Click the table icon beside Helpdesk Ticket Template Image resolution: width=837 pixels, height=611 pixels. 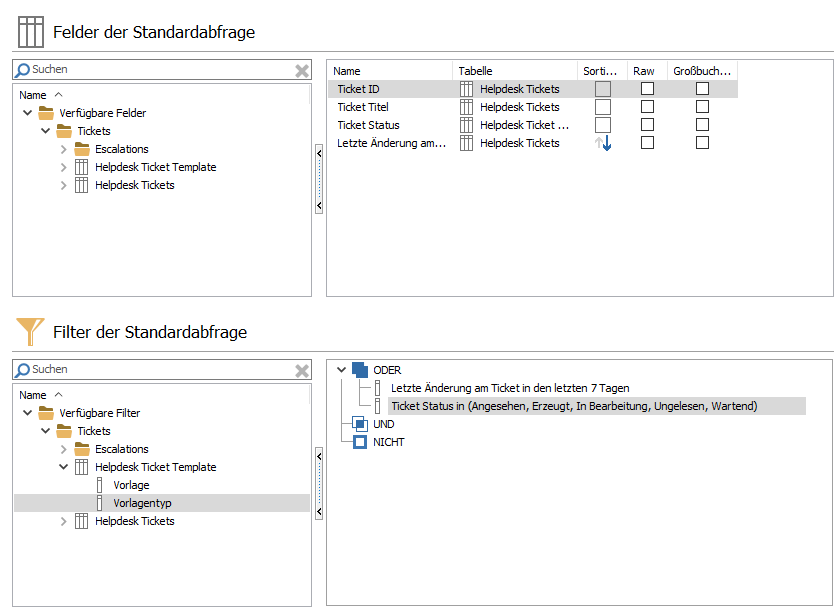81,167
